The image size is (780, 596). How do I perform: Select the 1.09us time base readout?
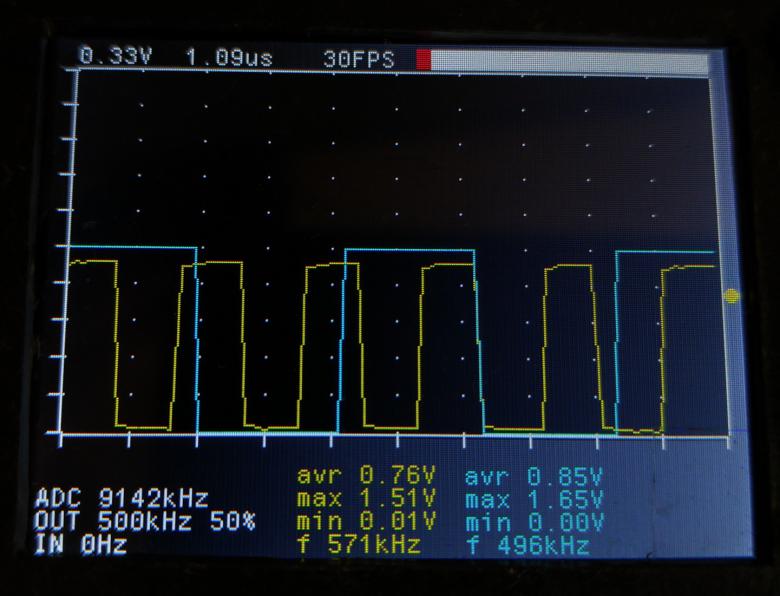229,58
